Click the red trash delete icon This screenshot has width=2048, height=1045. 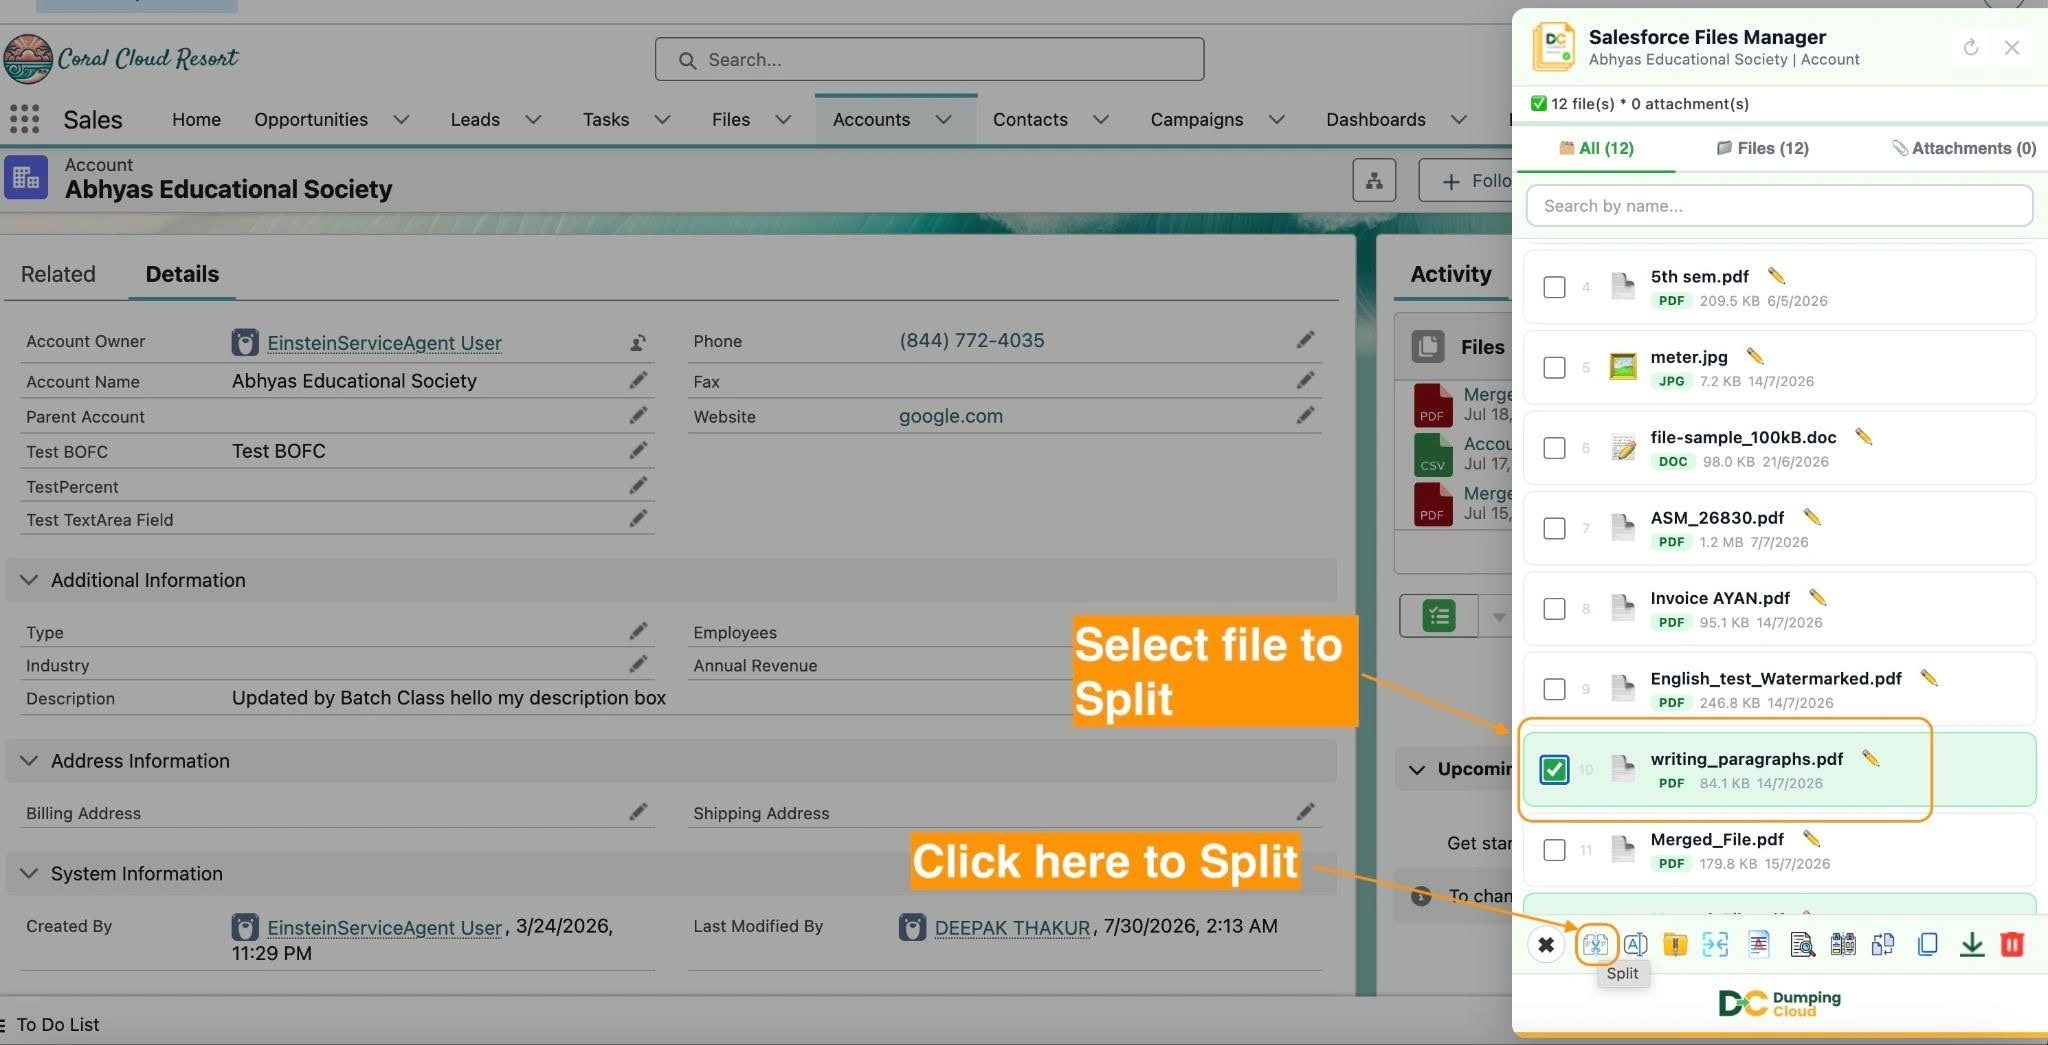[x=2012, y=944]
